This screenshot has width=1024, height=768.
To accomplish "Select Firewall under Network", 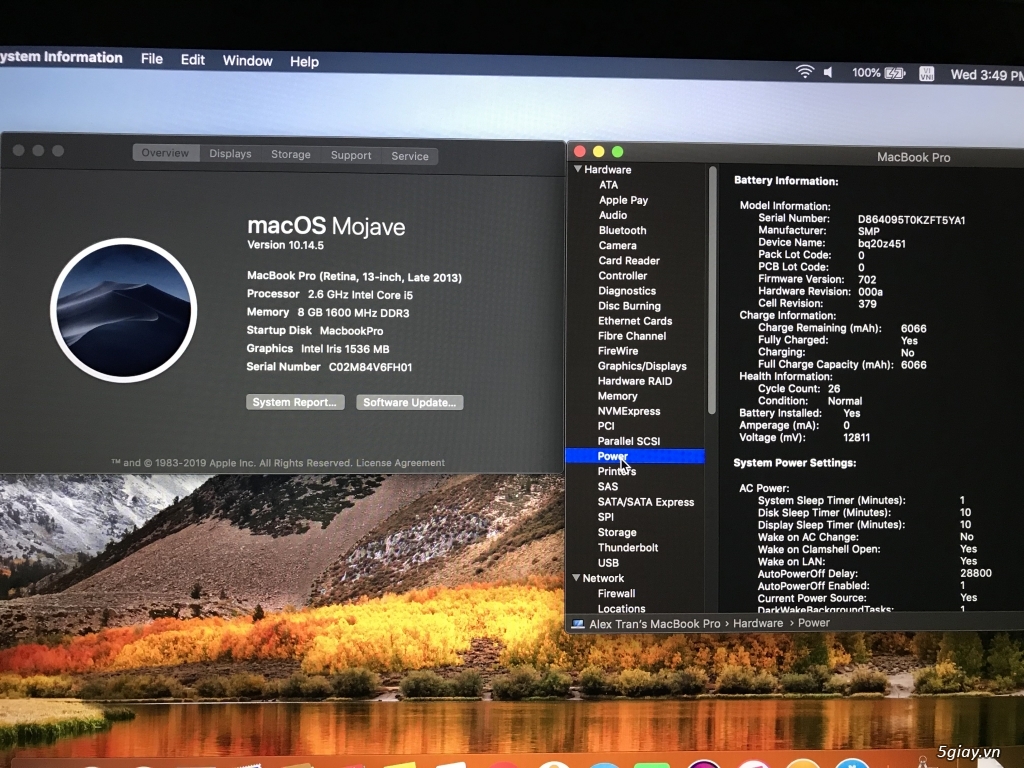I will click(x=616, y=594).
